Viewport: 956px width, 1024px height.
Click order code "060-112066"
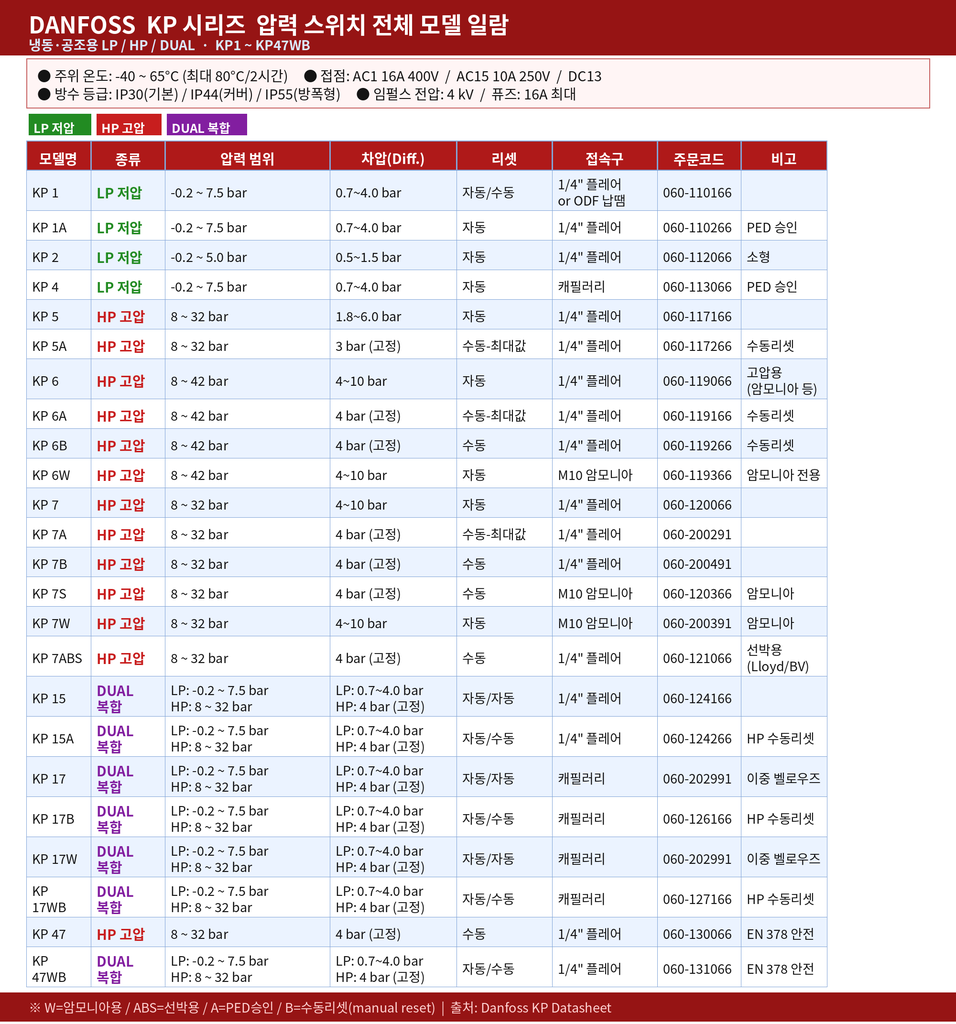point(697,257)
